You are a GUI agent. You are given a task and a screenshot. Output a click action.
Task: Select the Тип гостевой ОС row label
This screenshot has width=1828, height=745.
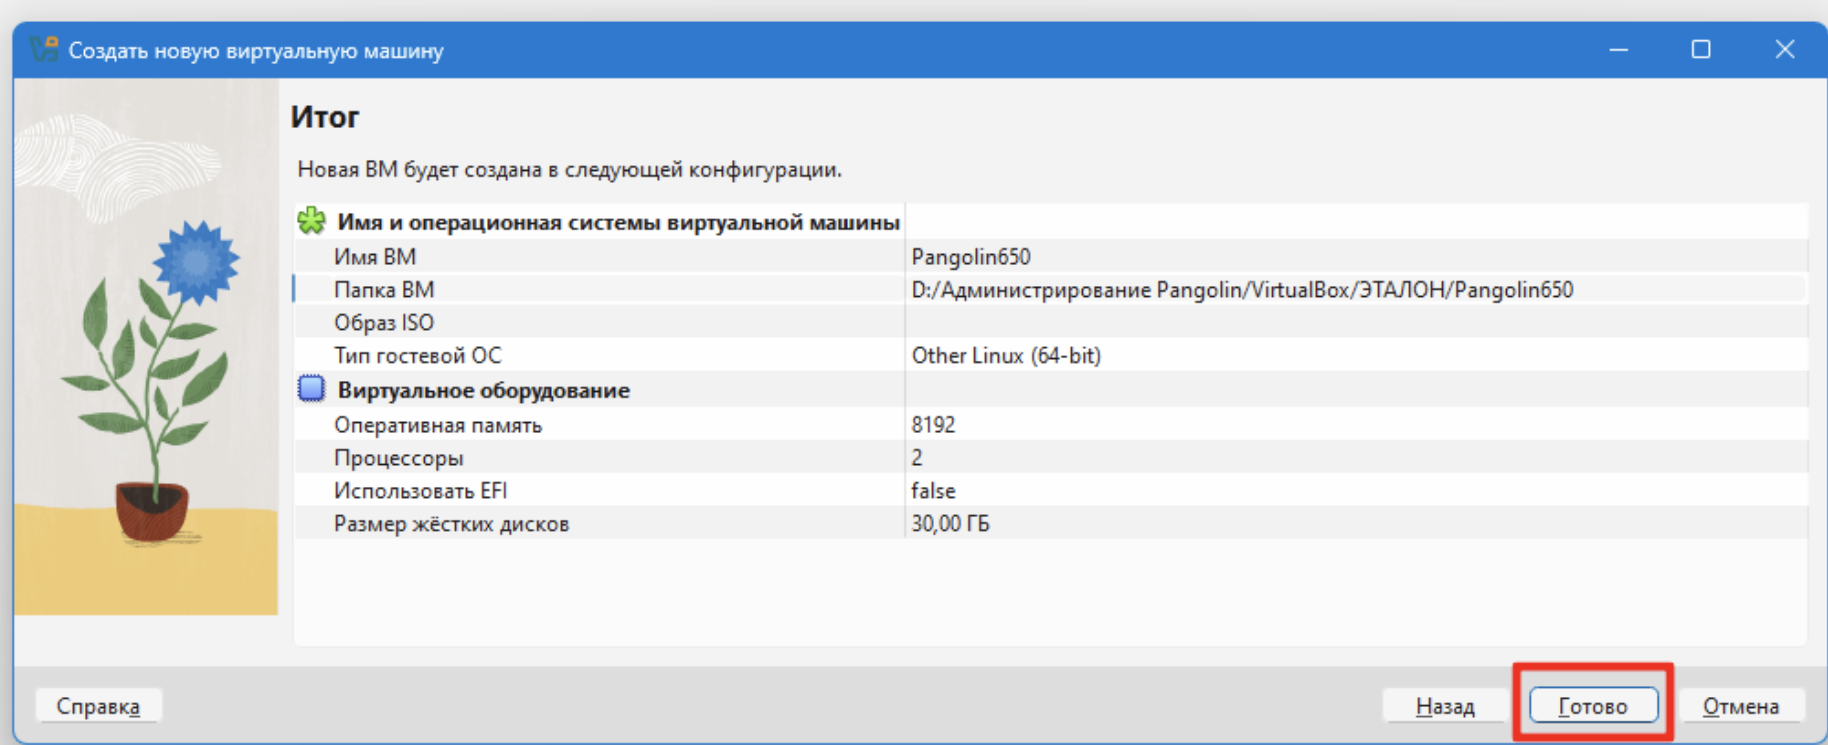[418, 356]
